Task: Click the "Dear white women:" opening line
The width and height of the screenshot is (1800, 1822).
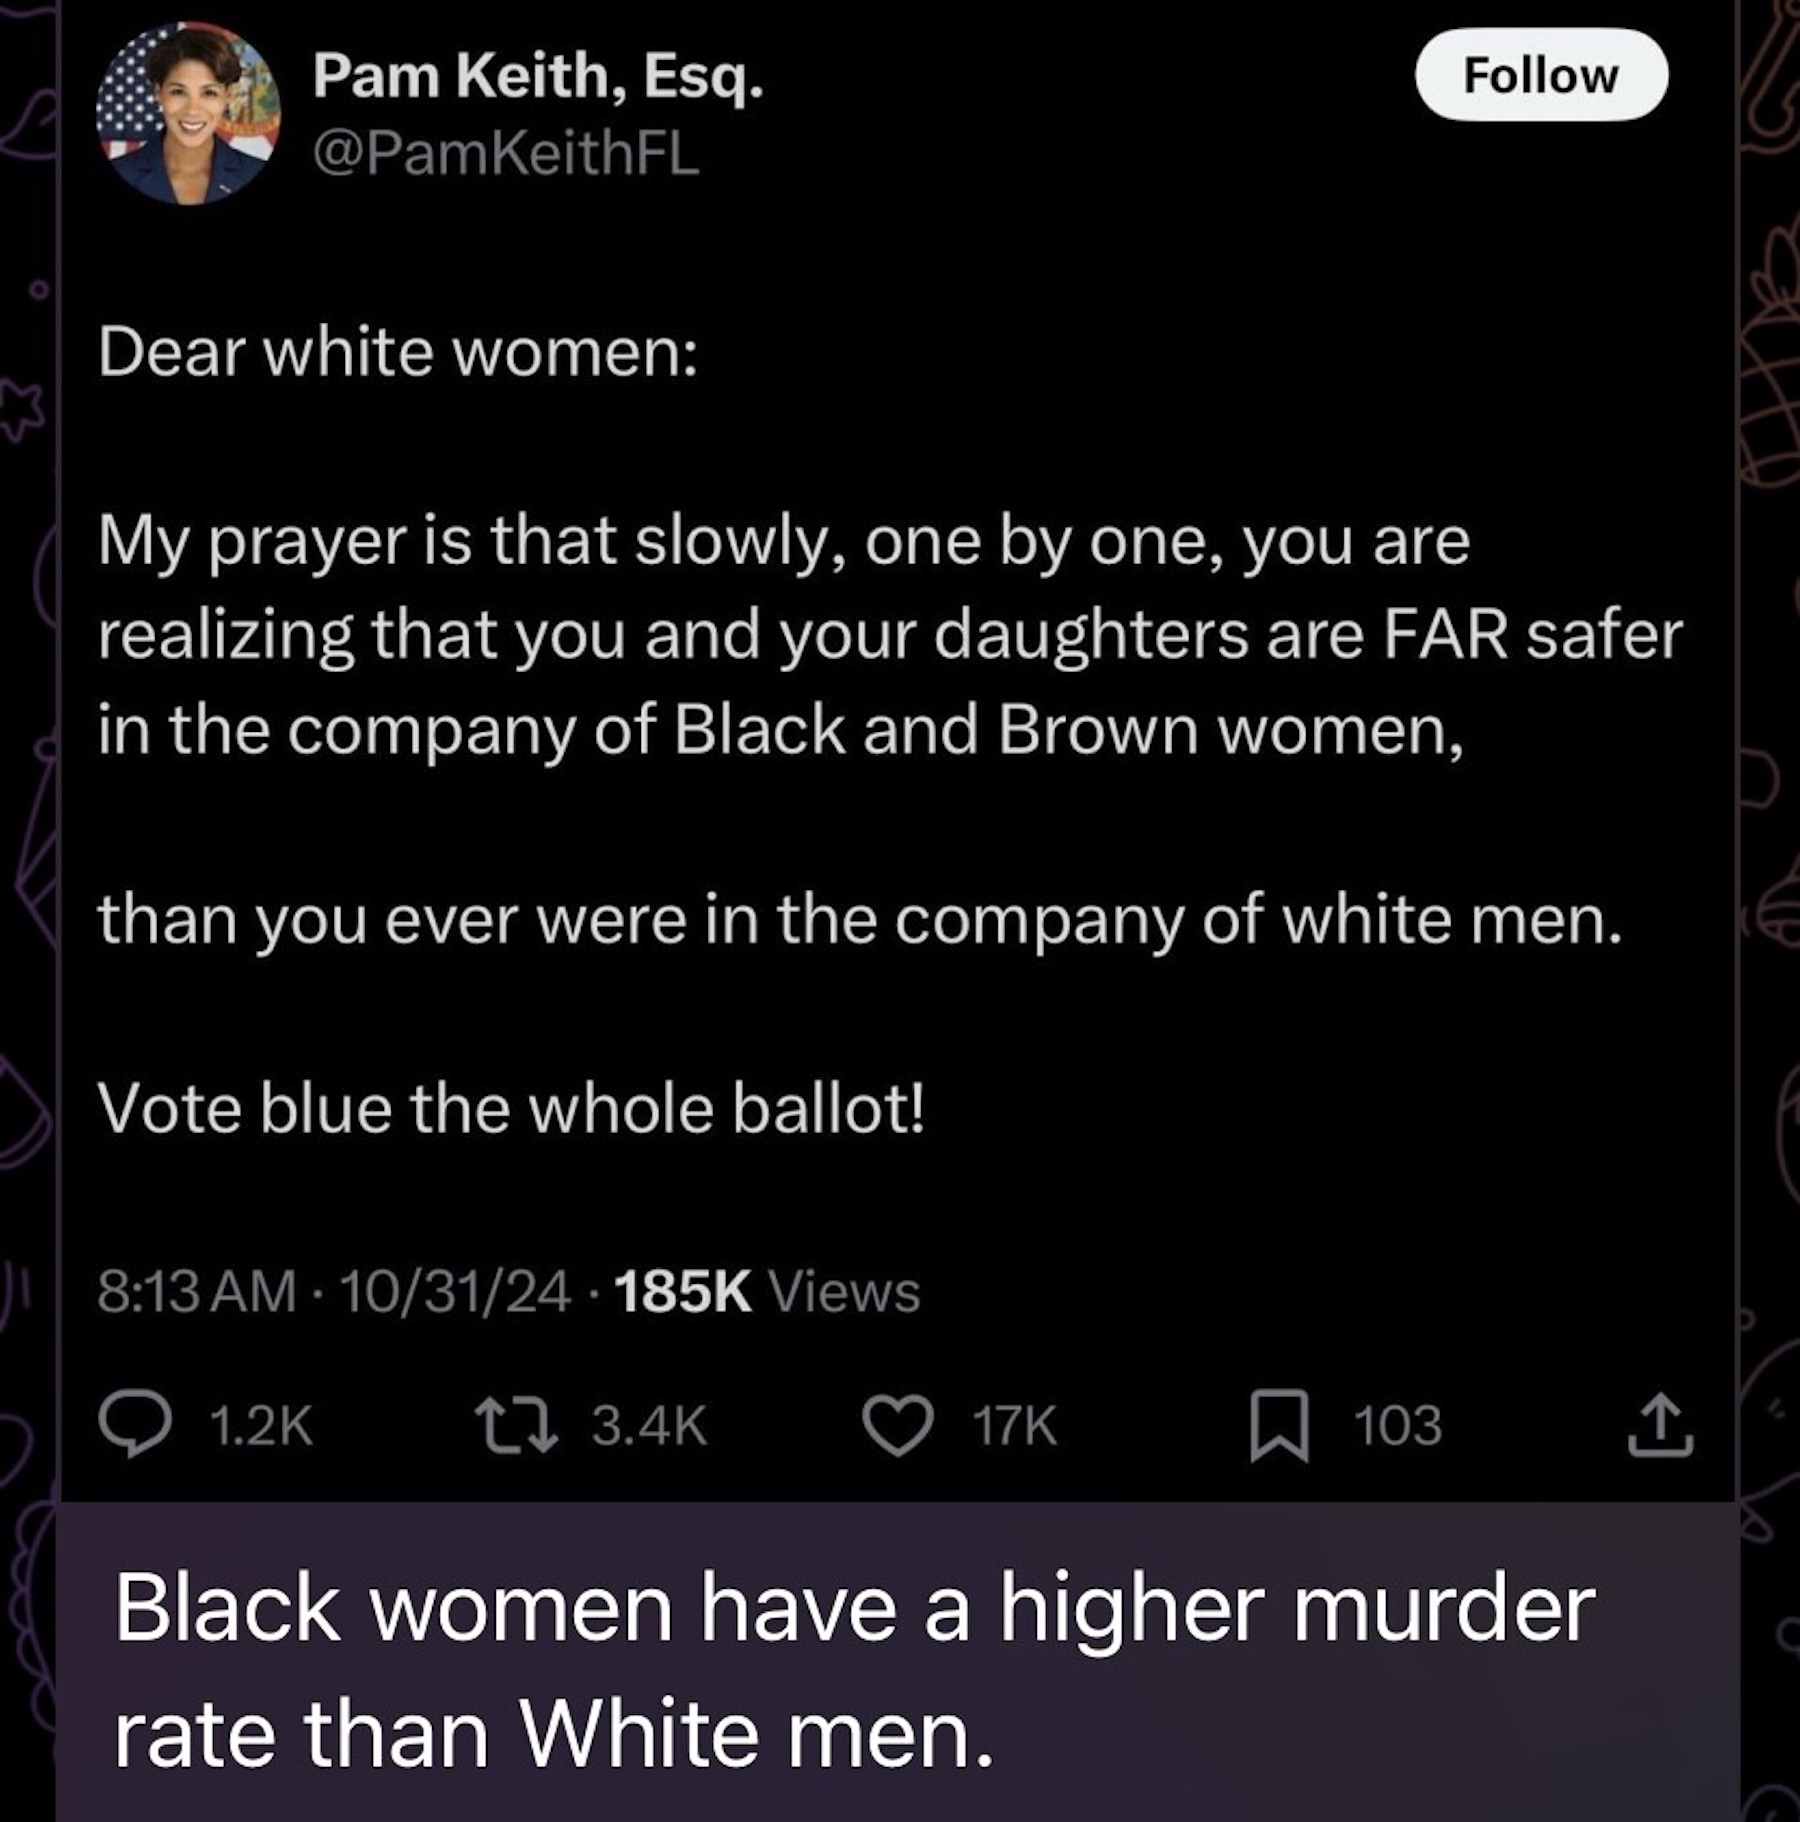Action: [398, 352]
